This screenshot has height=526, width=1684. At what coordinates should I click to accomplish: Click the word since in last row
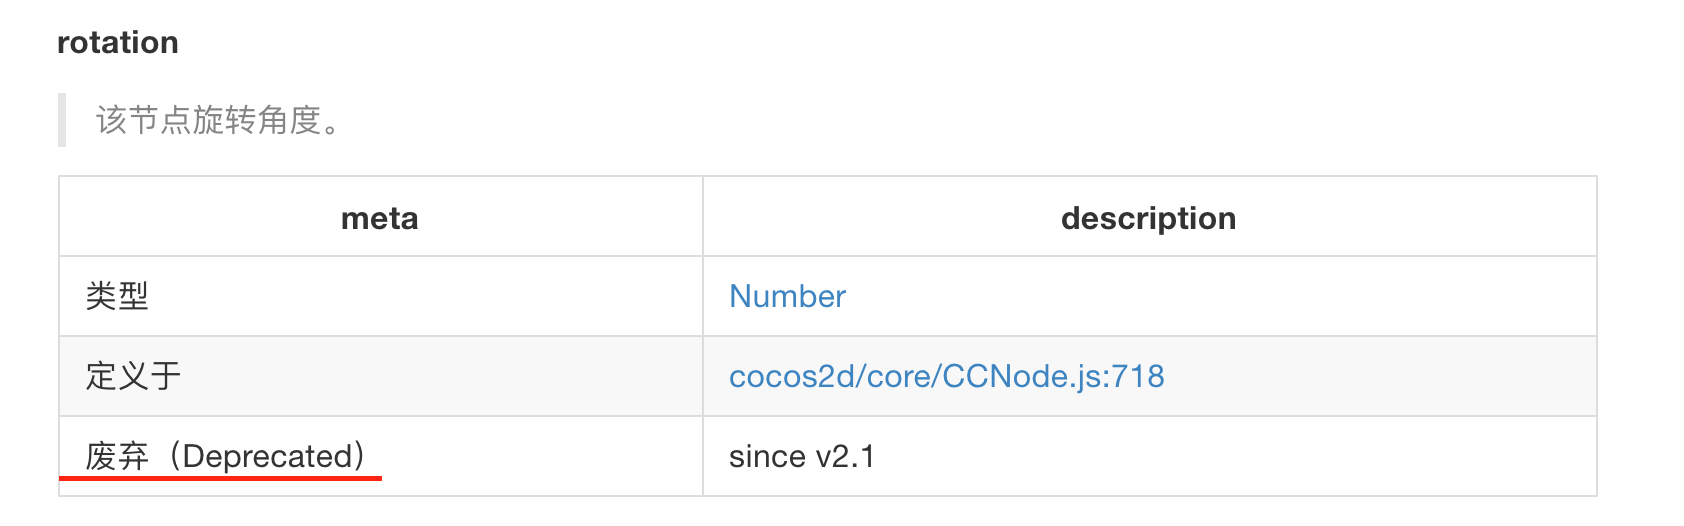tap(767, 456)
